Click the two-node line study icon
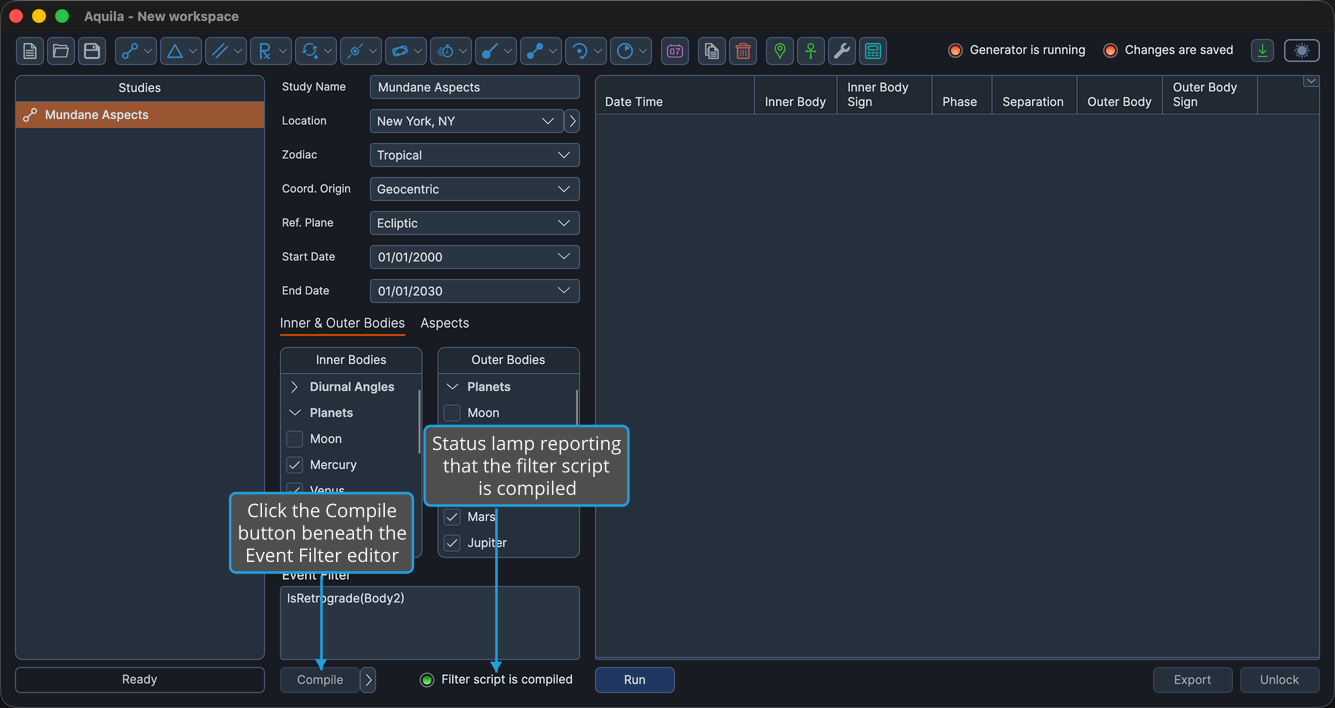The image size is (1335, 708). tap(535, 51)
